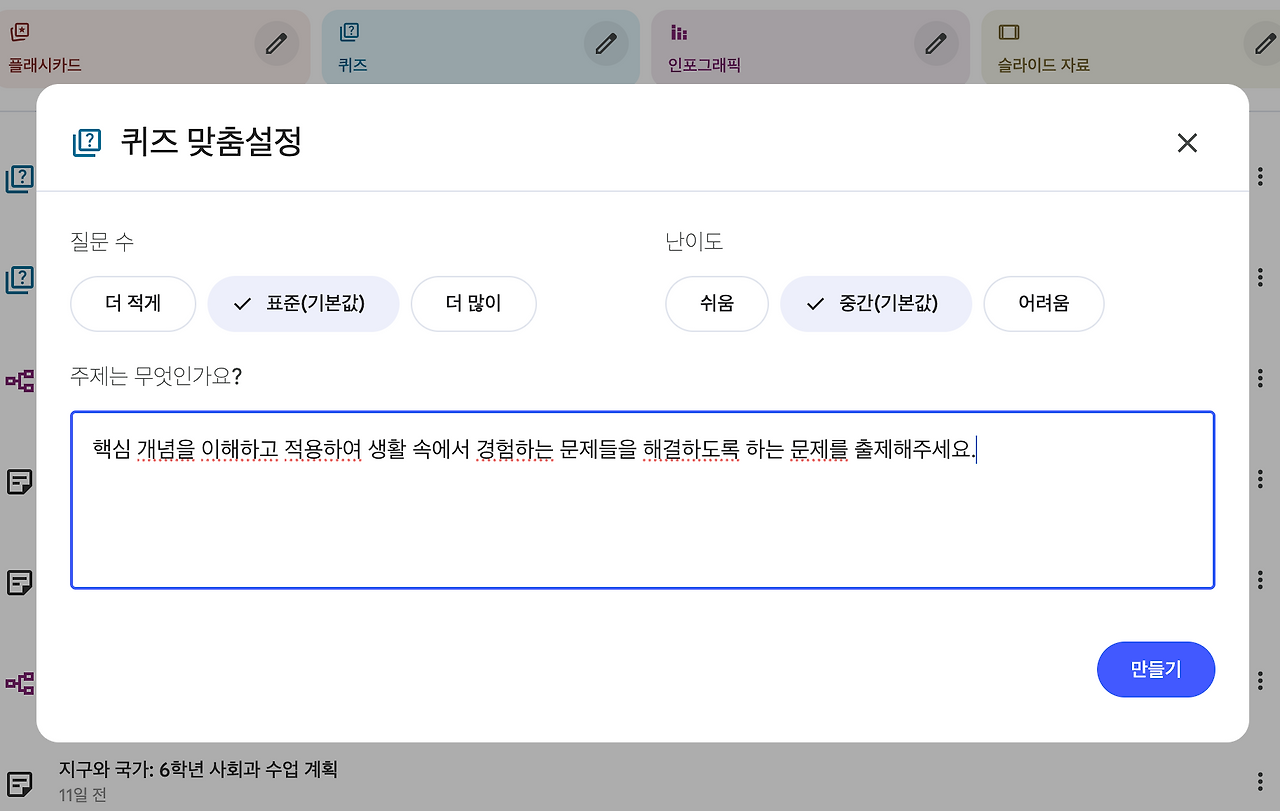
Task: Click the 퀴즈 맞춤설정 dialog title
Action: [x=210, y=142]
